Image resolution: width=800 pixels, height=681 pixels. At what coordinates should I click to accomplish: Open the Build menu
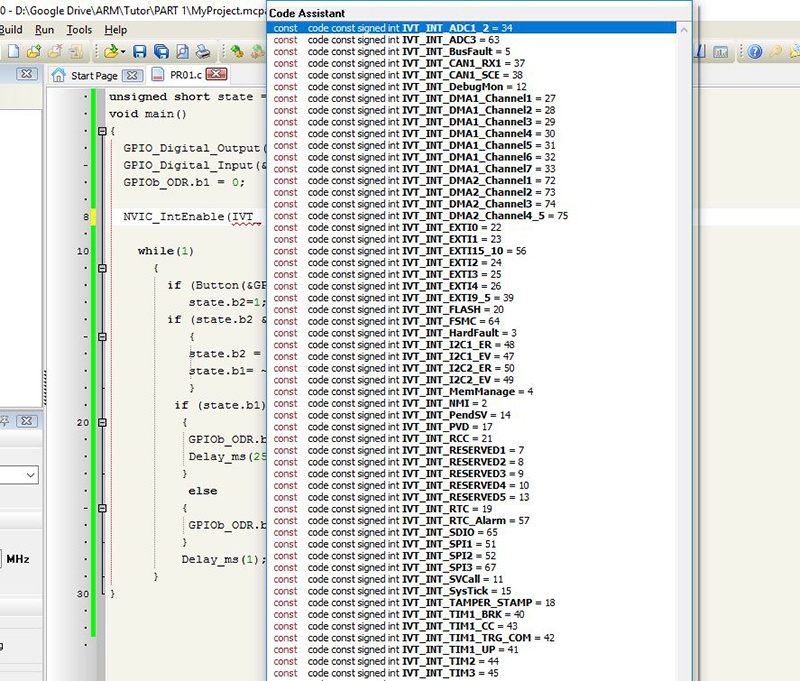(11, 30)
